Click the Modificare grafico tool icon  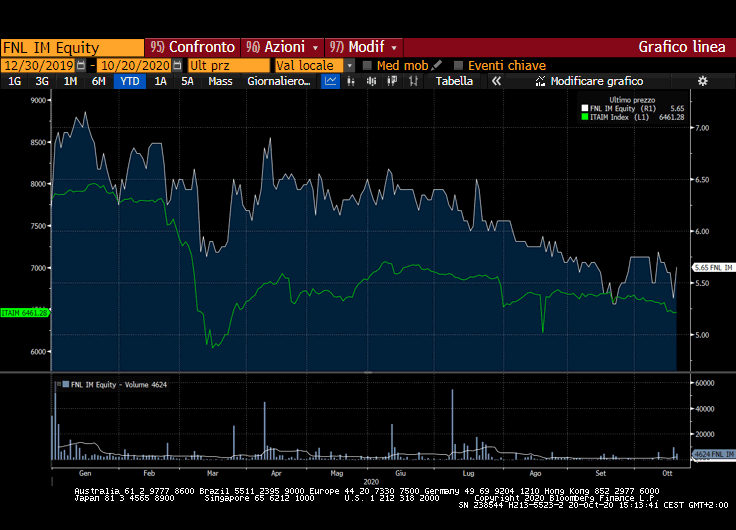(x=541, y=81)
